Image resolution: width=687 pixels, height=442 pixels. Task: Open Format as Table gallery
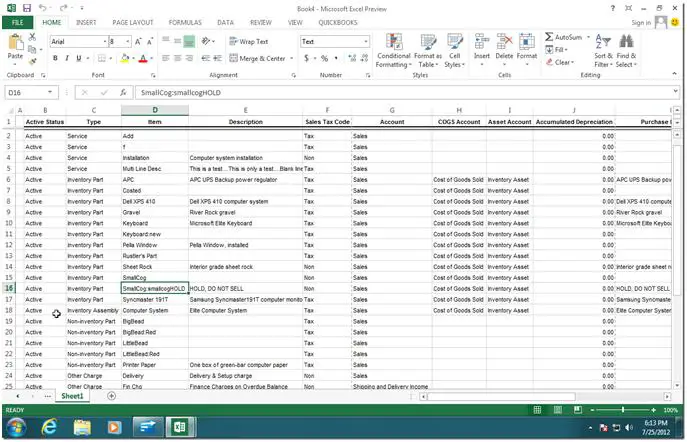428,51
